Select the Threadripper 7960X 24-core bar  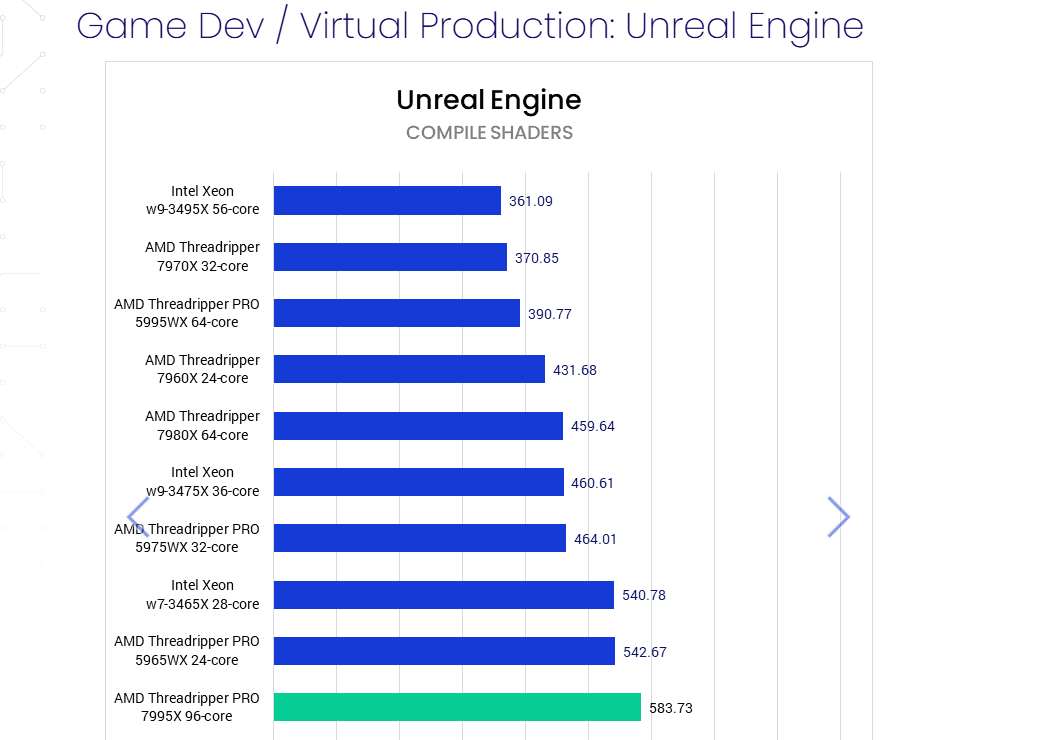409,369
